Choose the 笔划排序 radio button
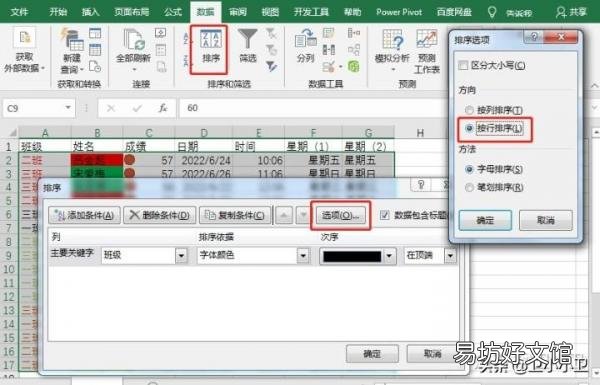Image resolution: width=600 pixels, height=385 pixels. [x=469, y=188]
